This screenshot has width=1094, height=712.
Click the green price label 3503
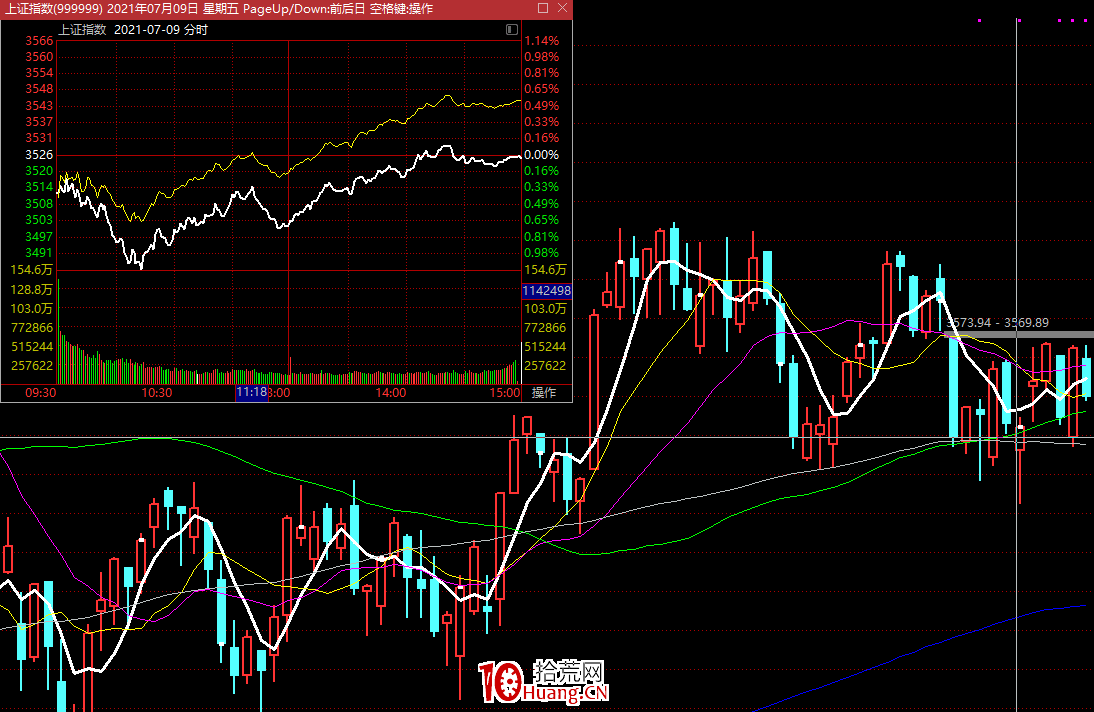39,219
